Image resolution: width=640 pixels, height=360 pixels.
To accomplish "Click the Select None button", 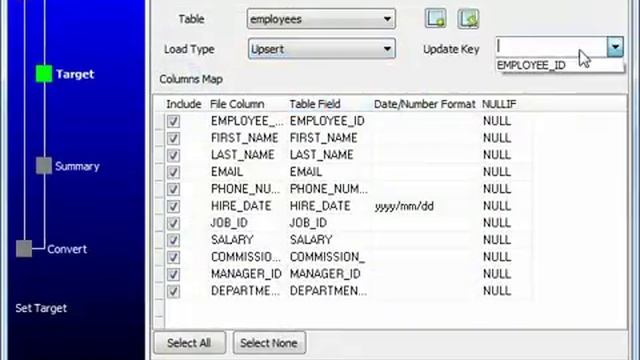I will (269, 343).
